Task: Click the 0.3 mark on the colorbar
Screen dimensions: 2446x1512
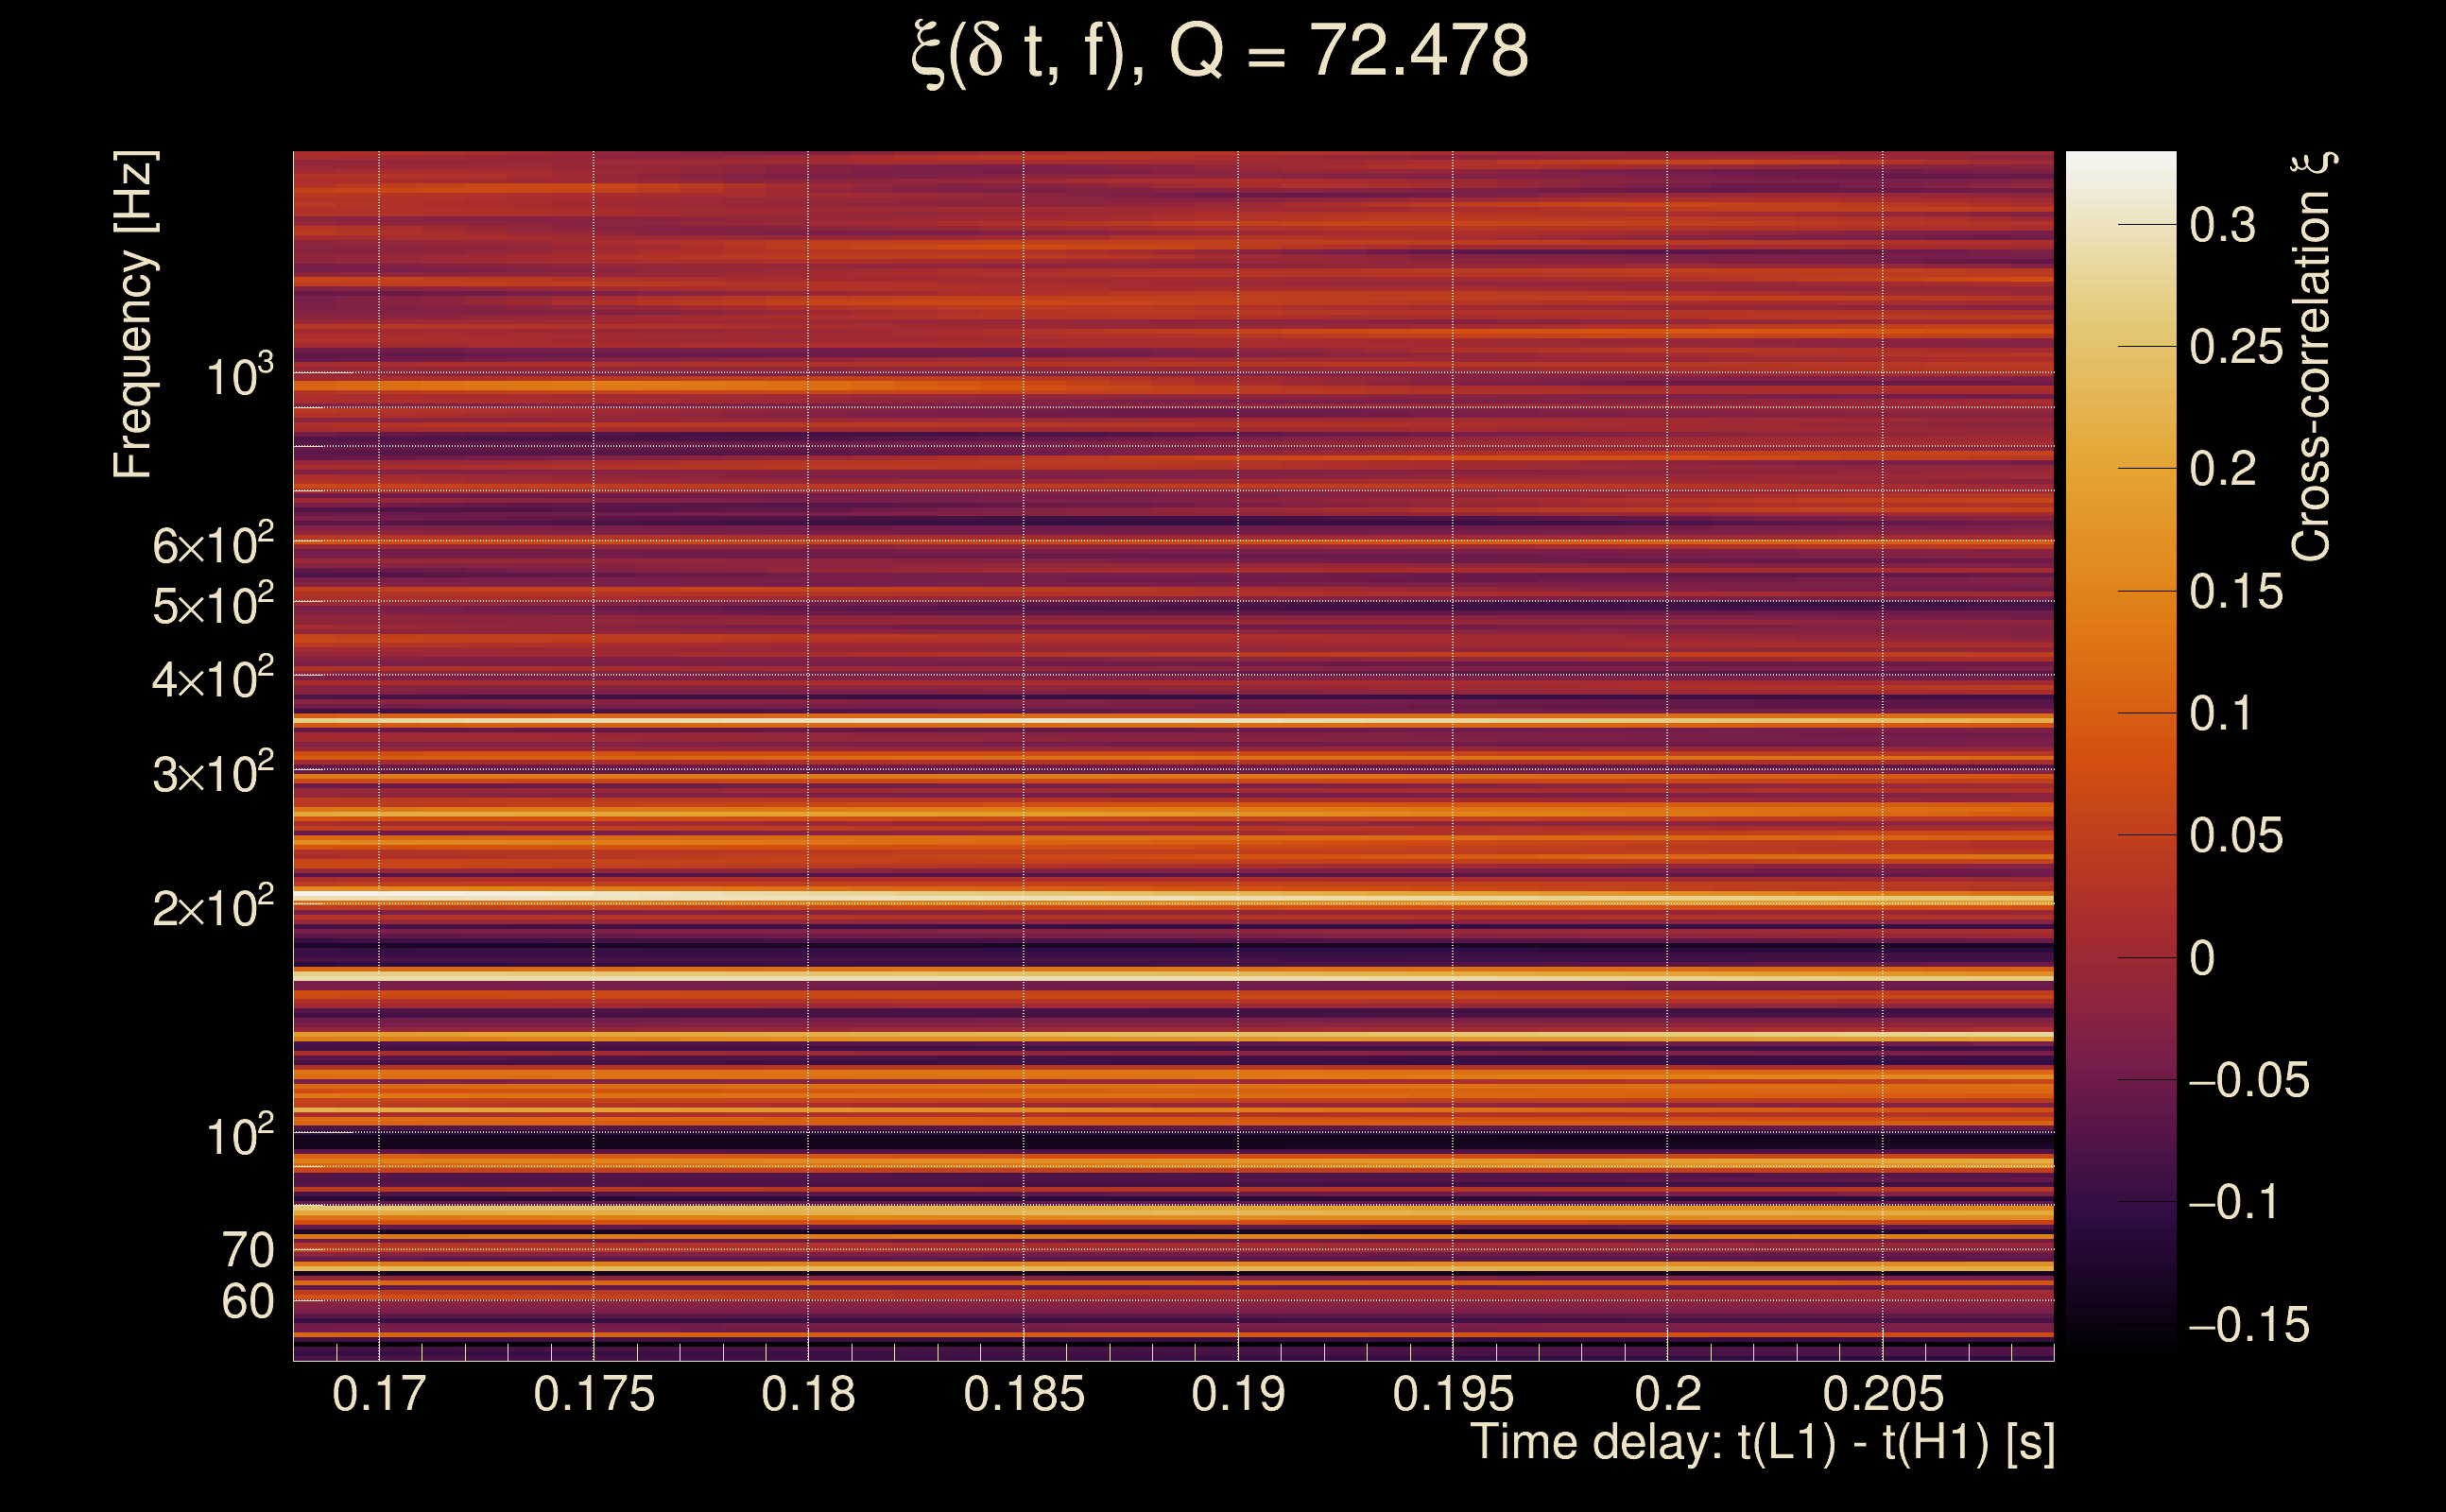Action: 2222,225
